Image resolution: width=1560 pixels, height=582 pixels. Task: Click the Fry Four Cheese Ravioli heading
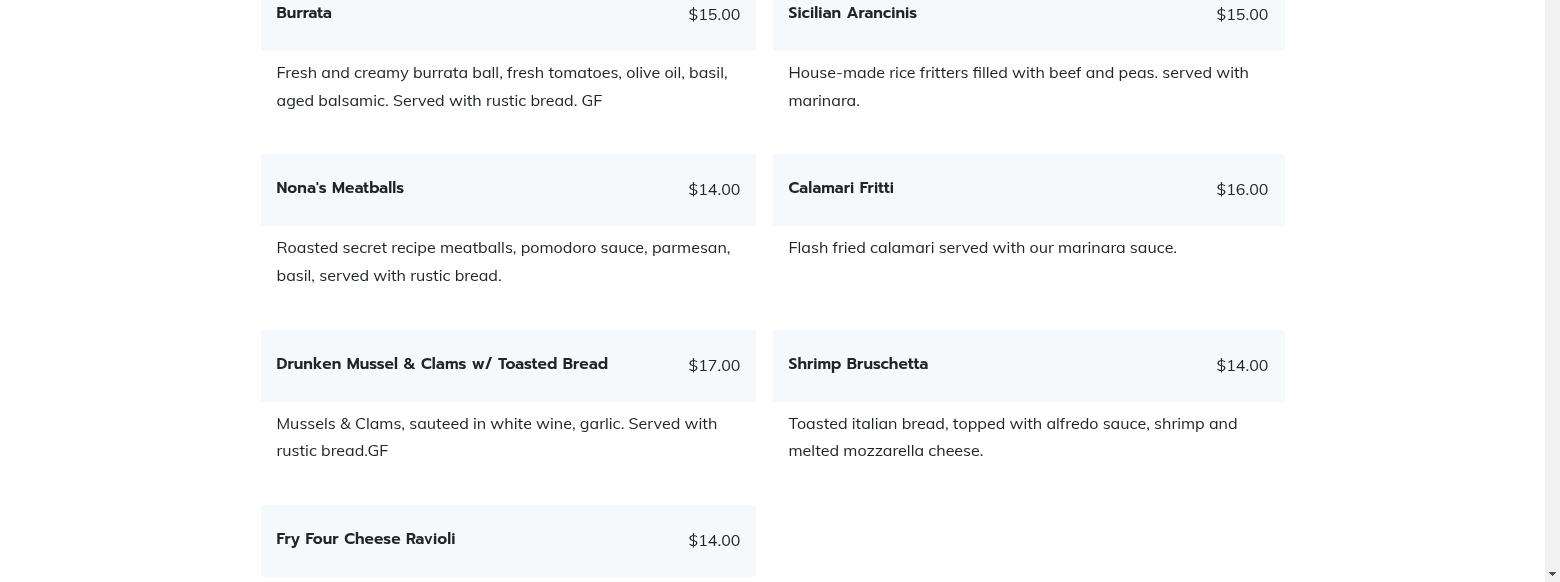click(x=366, y=539)
